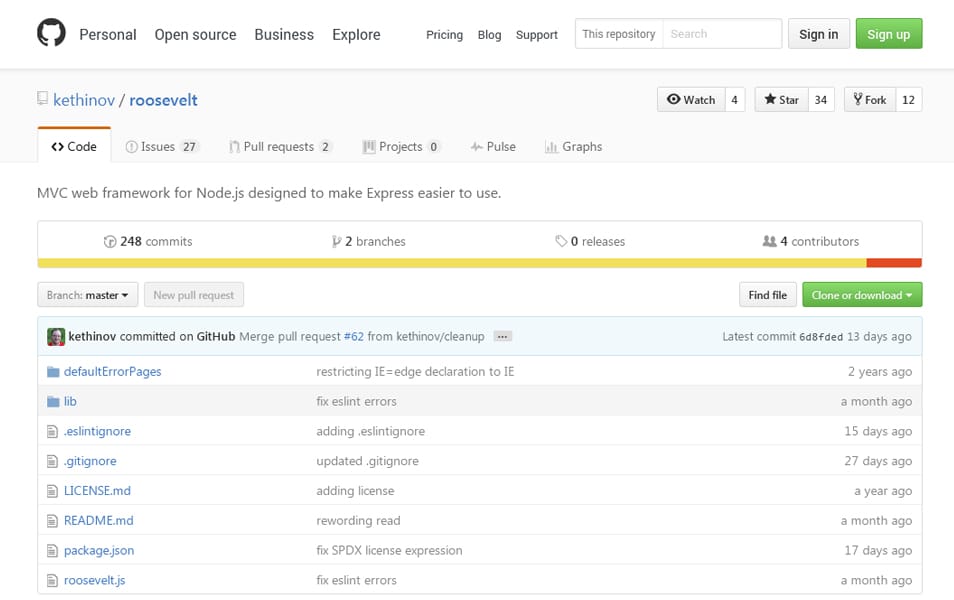954x600 pixels.
Task: Open the roosevelt repository title link
Action: pyautogui.click(x=163, y=100)
